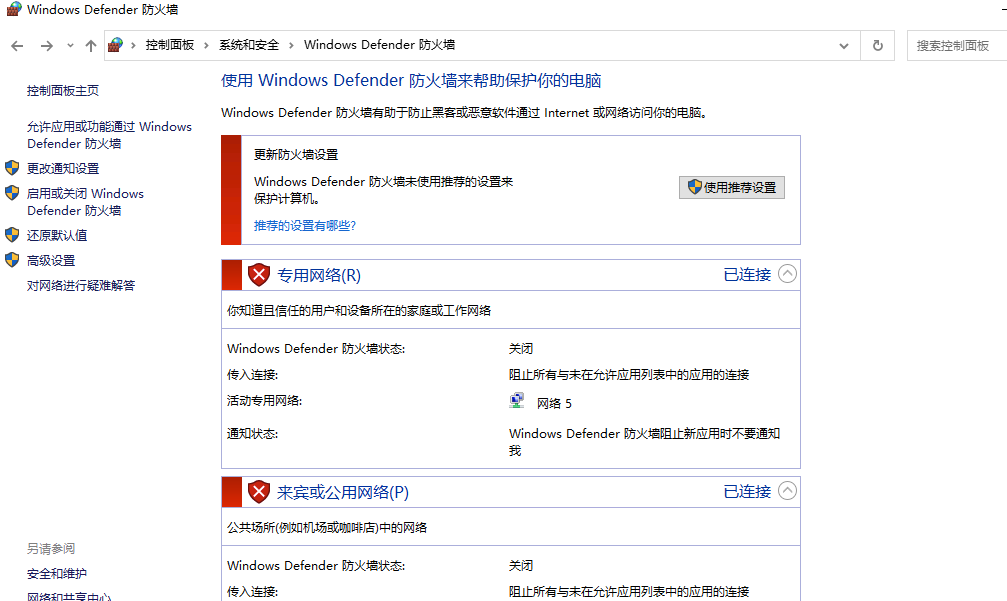Click the 专用网络(R) section heading

(319, 275)
